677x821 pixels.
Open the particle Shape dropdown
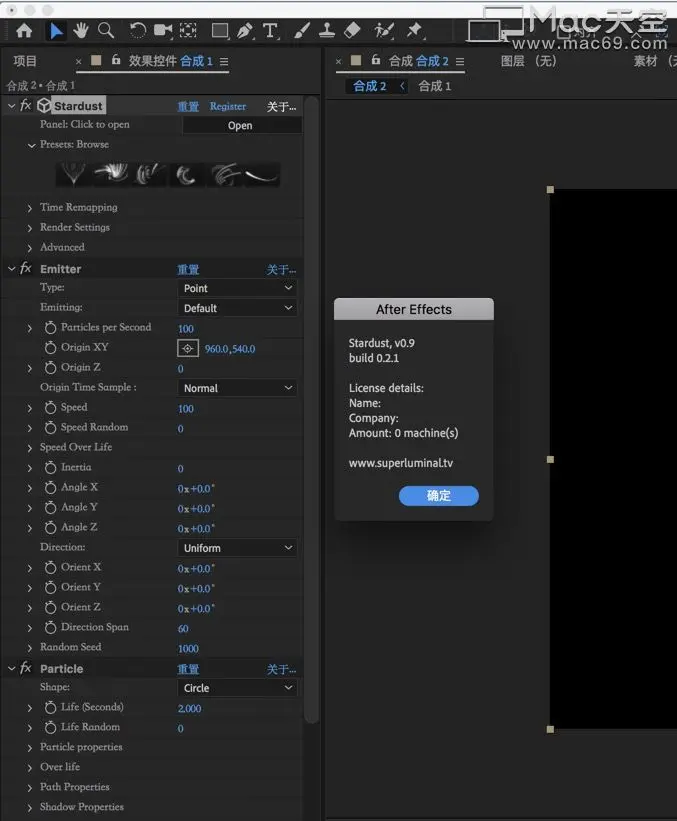[x=237, y=688]
